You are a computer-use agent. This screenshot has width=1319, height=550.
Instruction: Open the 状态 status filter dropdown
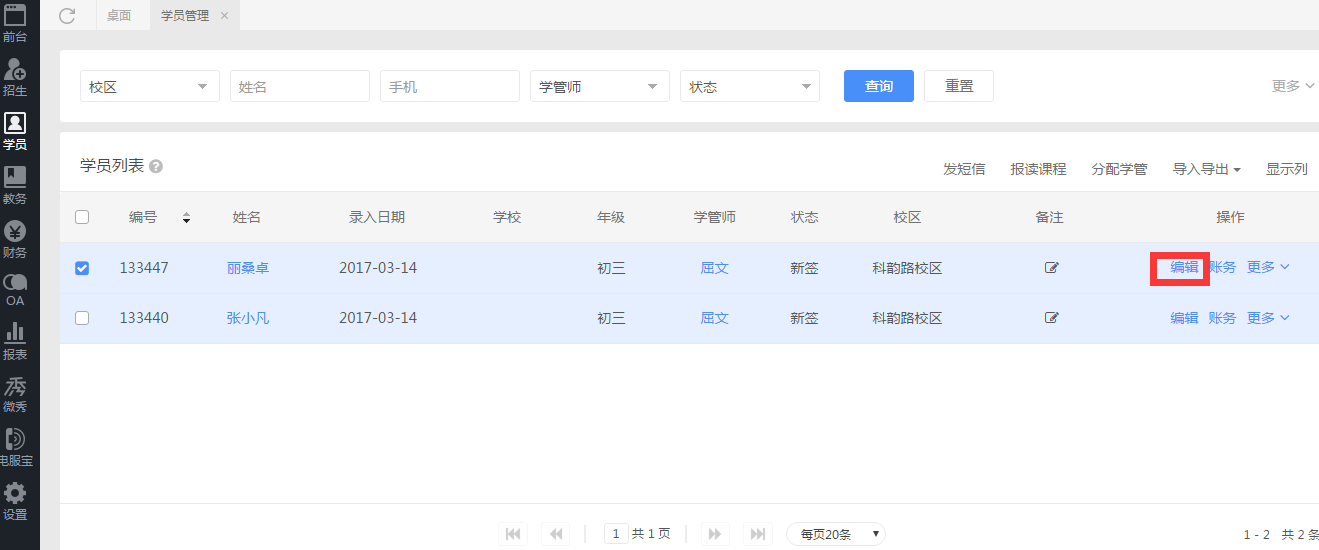[750, 86]
